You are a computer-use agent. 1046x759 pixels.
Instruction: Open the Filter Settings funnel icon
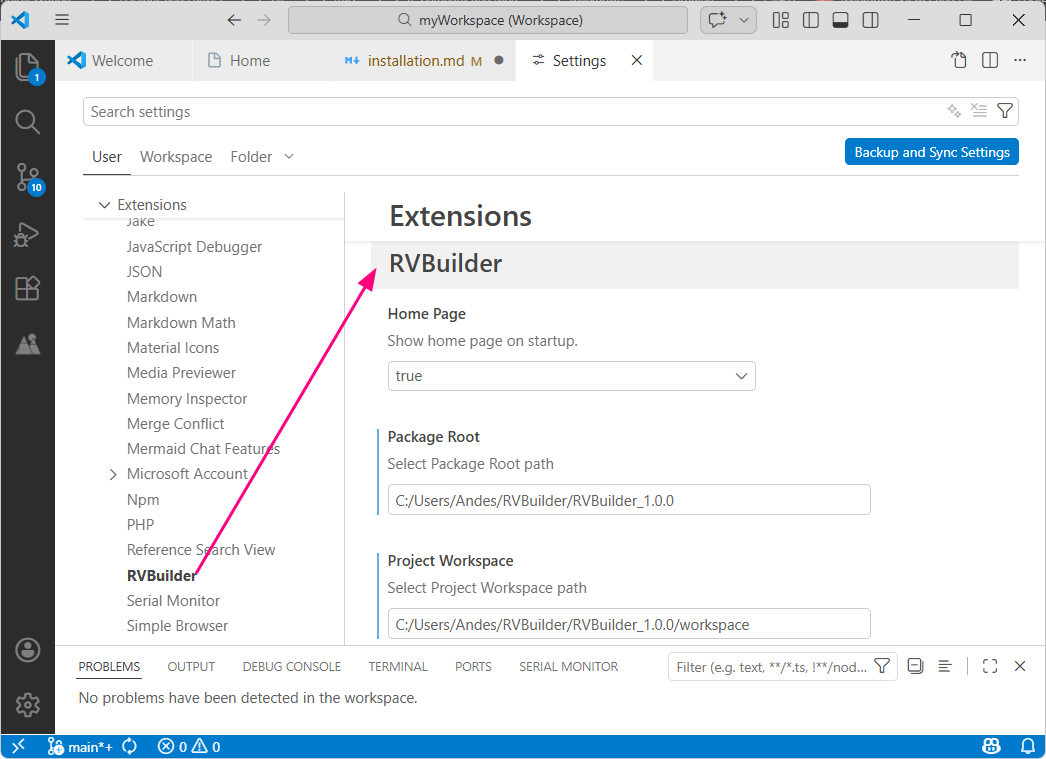point(1004,111)
